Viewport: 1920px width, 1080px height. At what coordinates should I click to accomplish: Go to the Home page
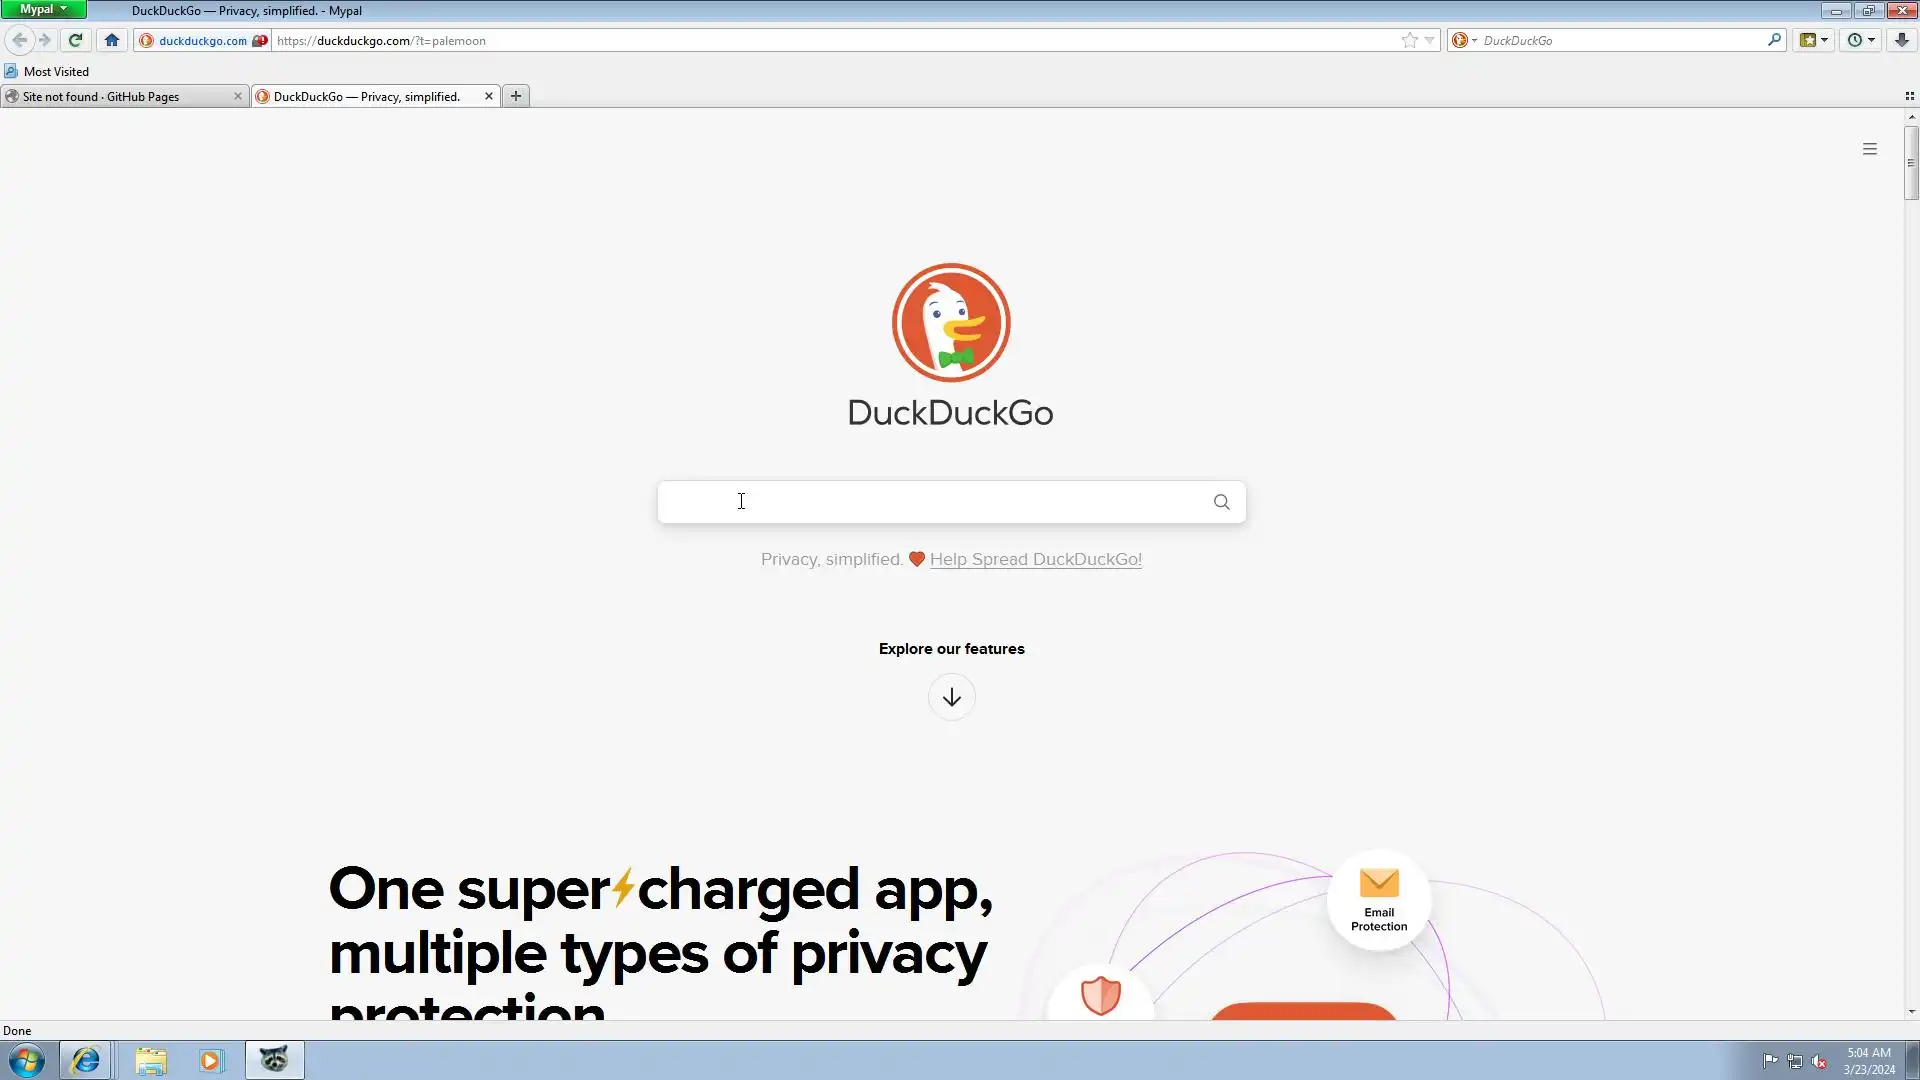(112, 40)
